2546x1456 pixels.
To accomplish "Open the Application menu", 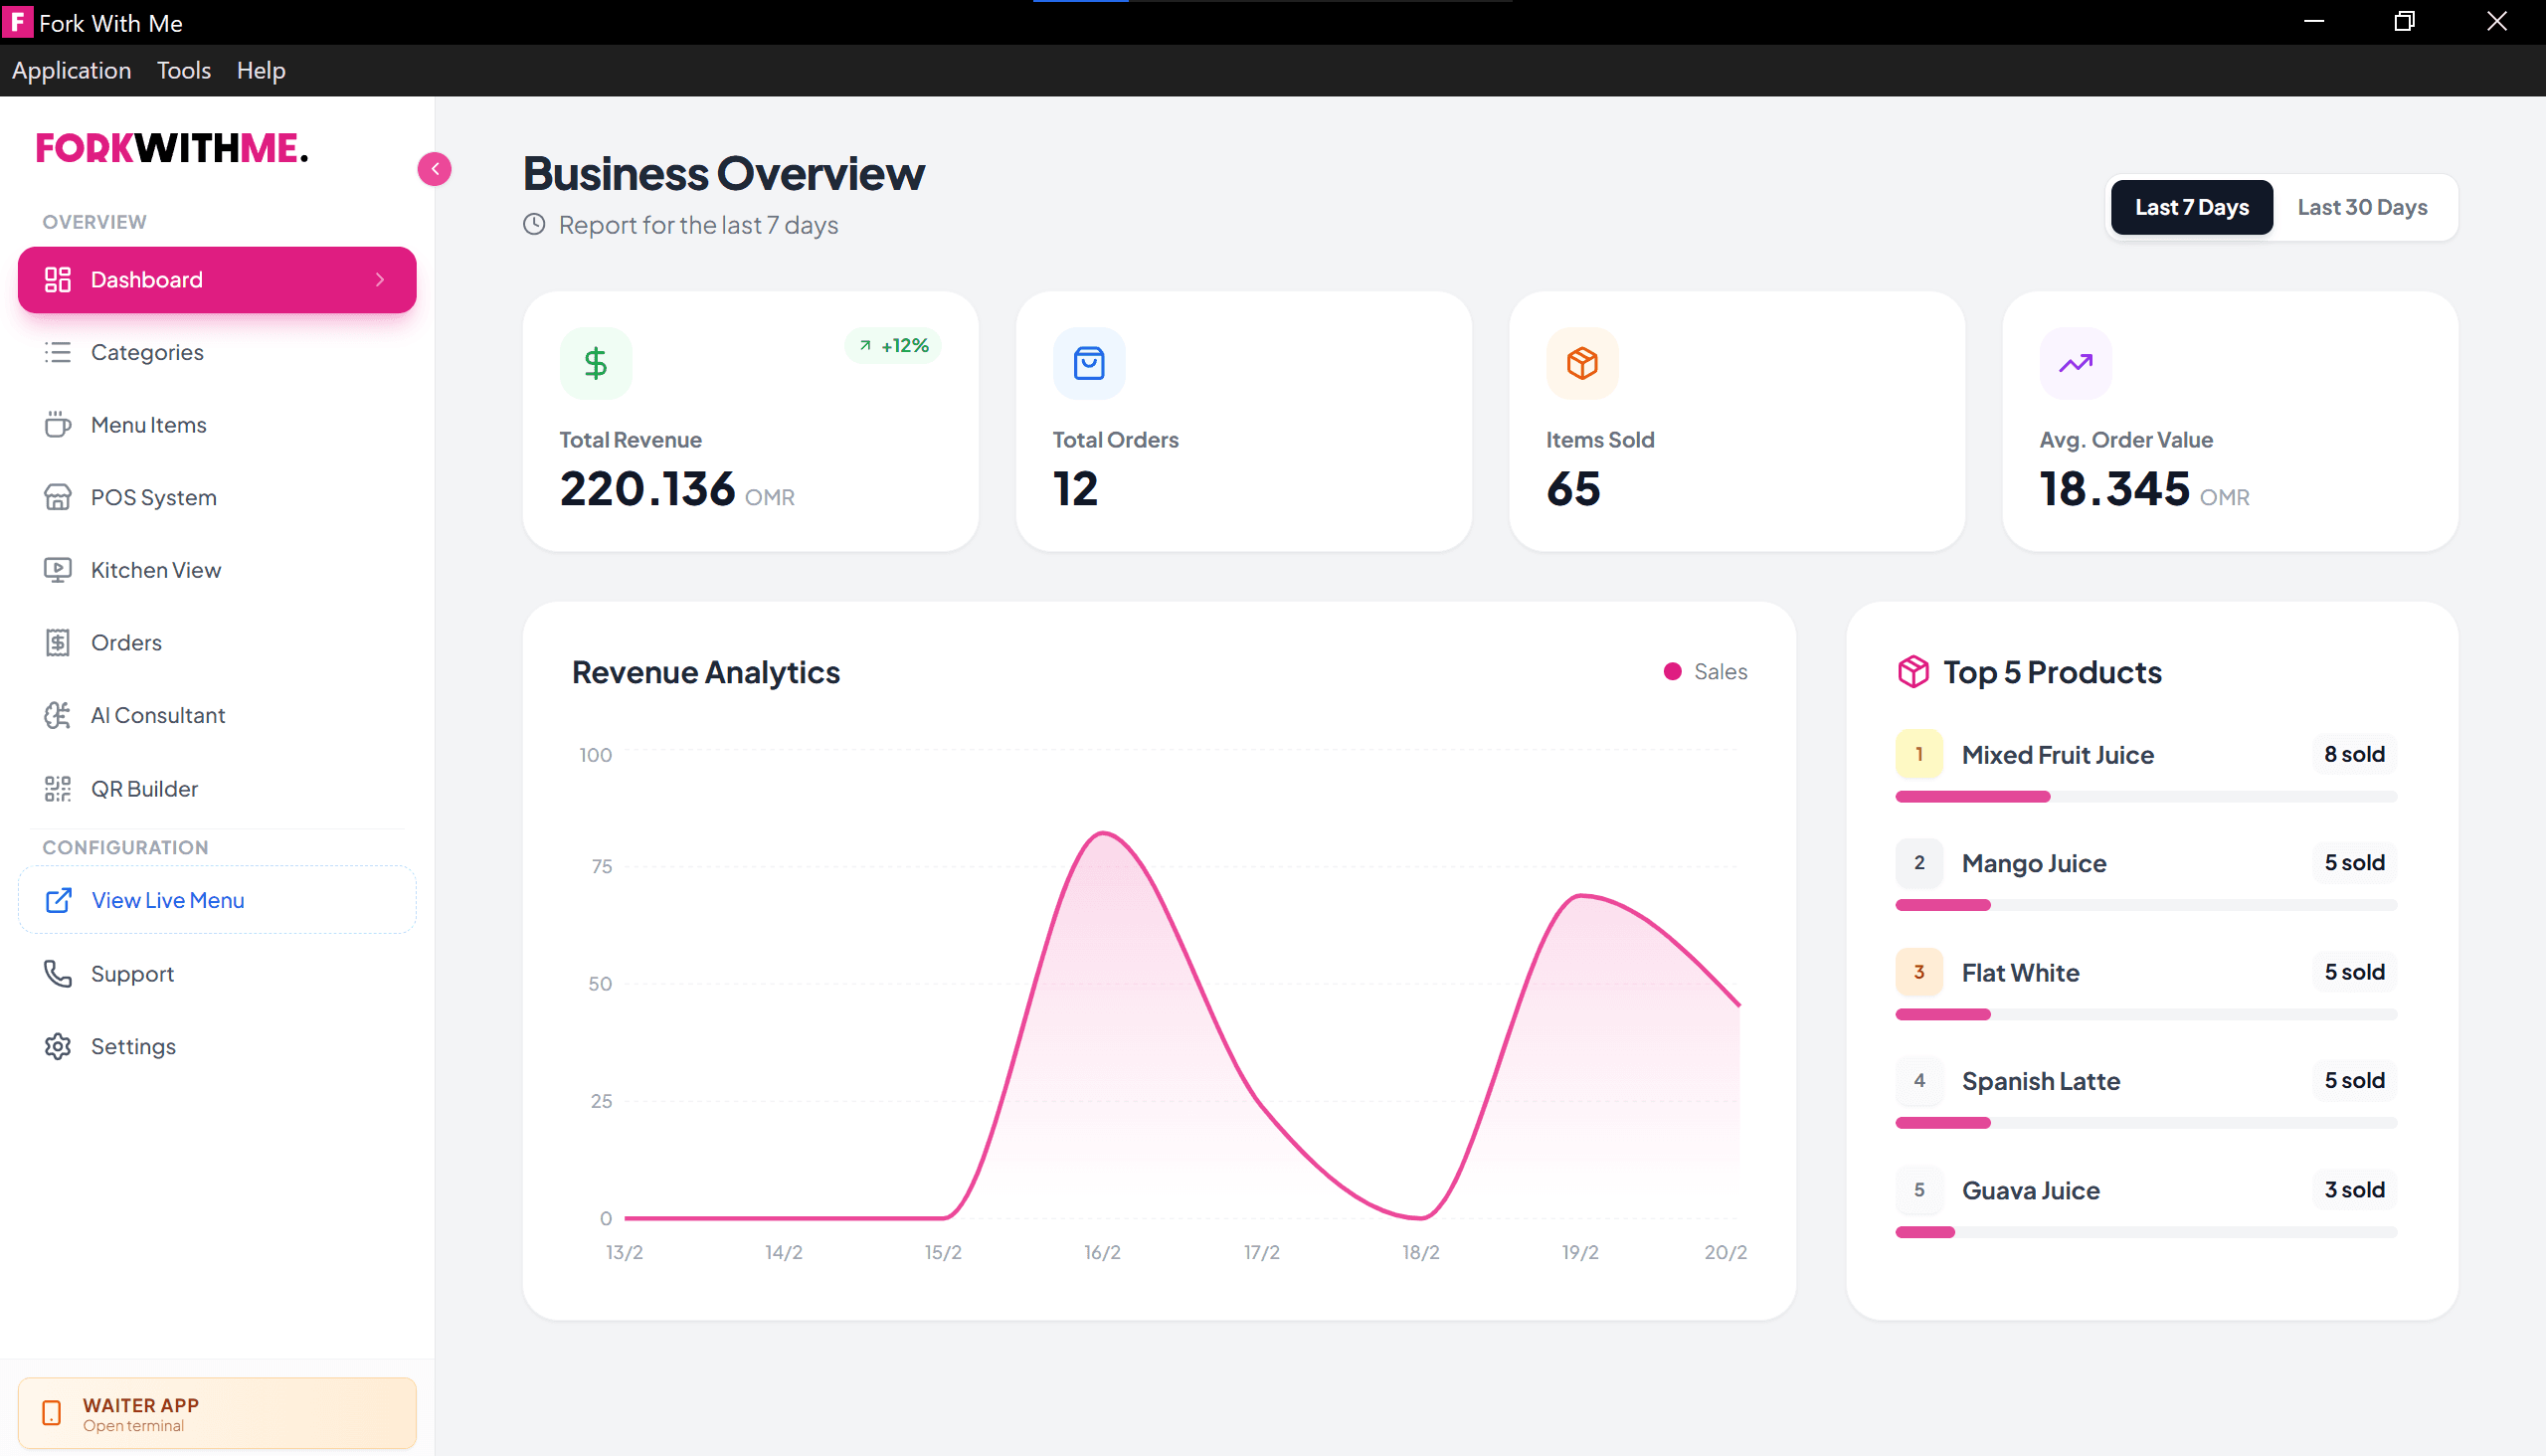I will (x=71, y=70).
